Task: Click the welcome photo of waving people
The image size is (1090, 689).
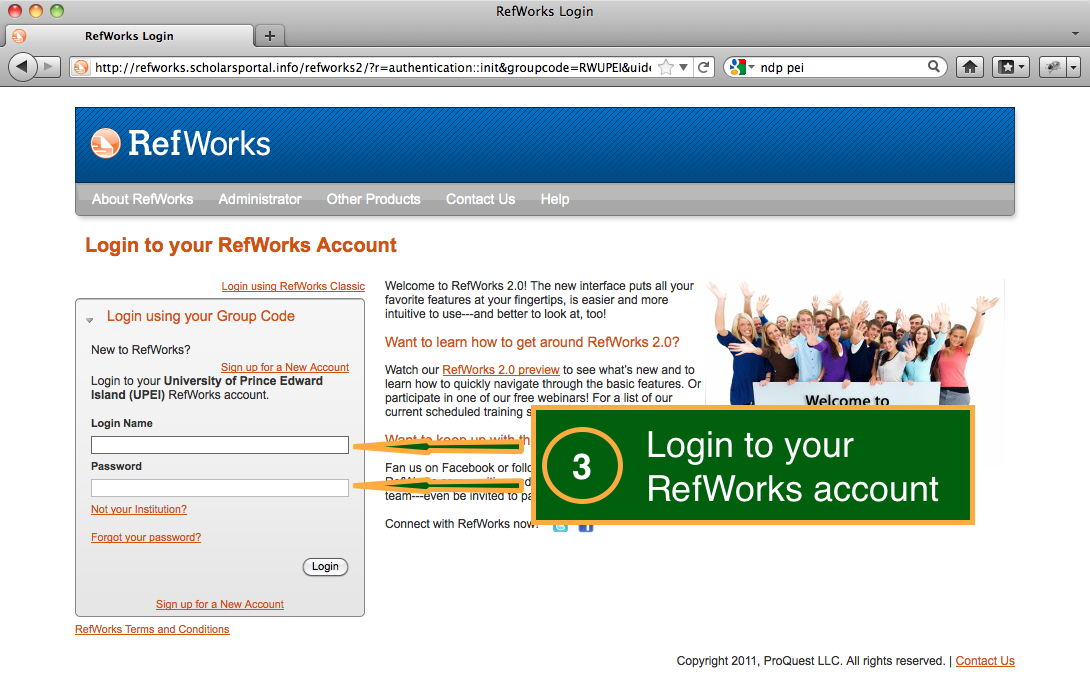Action: coord(855,342)
